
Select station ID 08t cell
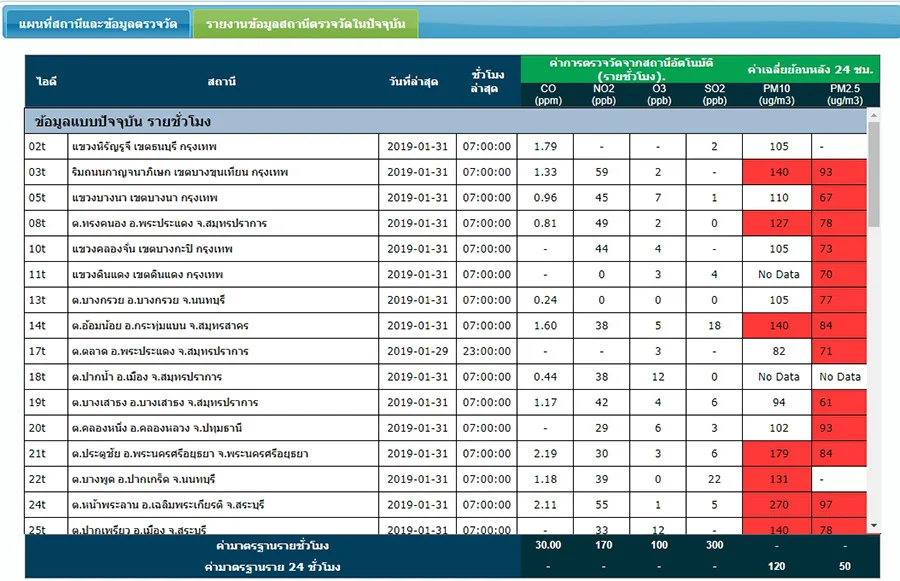46,223
